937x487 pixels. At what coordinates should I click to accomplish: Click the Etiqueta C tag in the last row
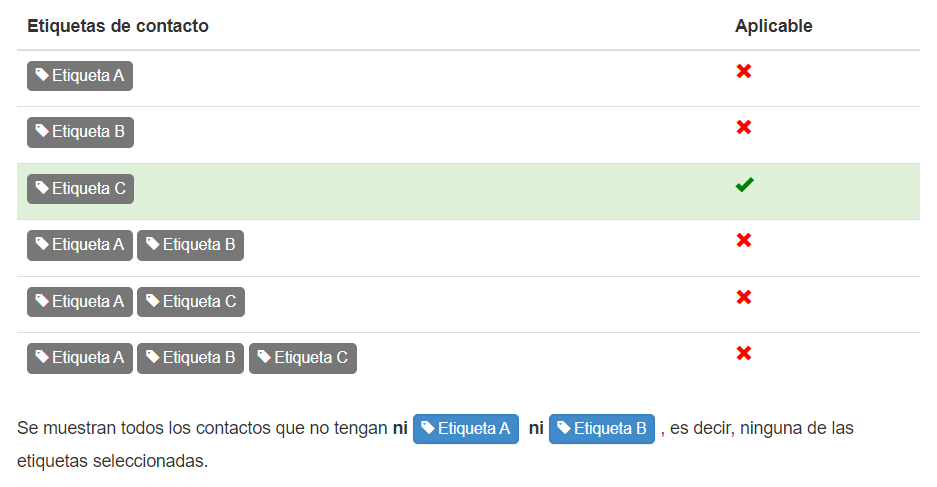[302, 358]
